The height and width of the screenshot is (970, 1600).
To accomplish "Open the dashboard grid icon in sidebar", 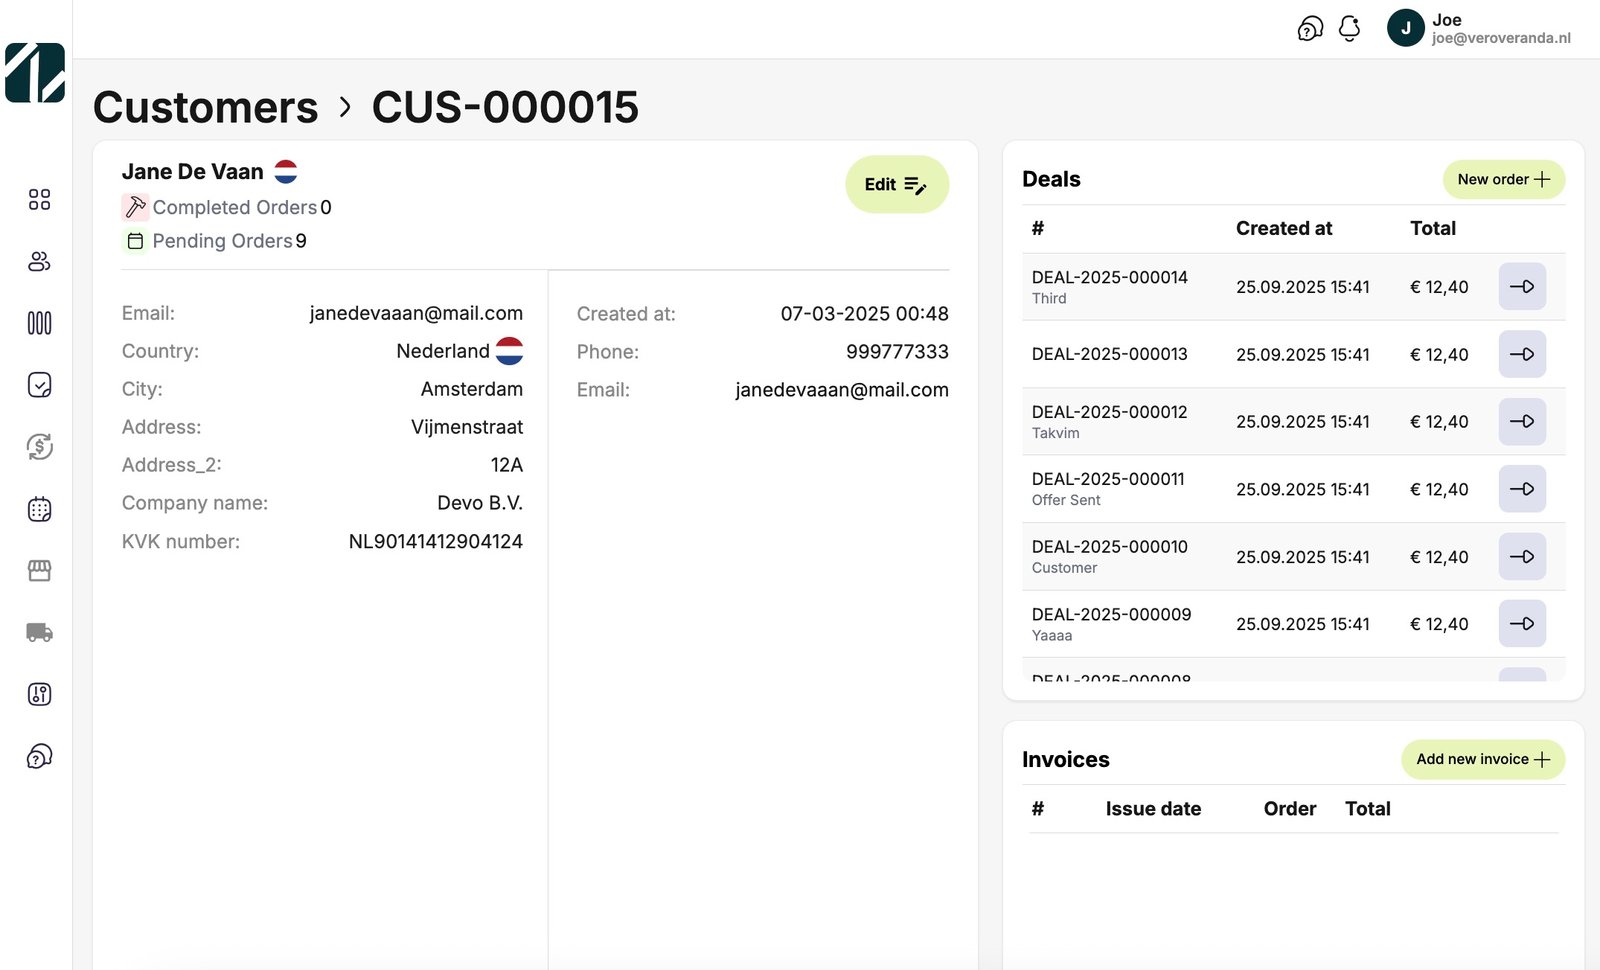I will click(x=39, y=200).
